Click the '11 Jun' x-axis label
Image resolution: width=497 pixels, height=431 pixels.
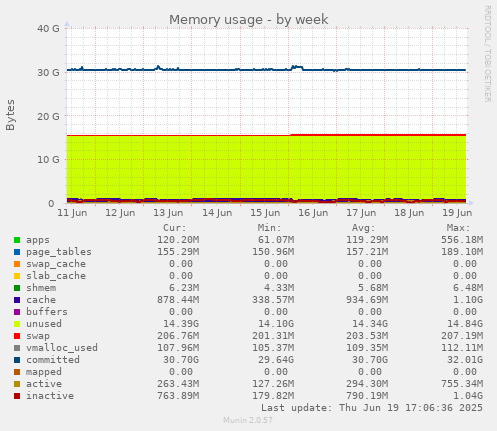[72, 213]
